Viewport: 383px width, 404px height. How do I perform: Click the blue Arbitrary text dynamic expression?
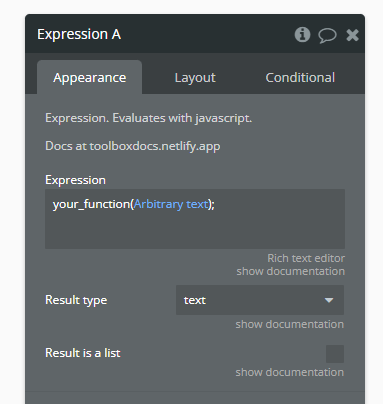click(x=171, y=204)
